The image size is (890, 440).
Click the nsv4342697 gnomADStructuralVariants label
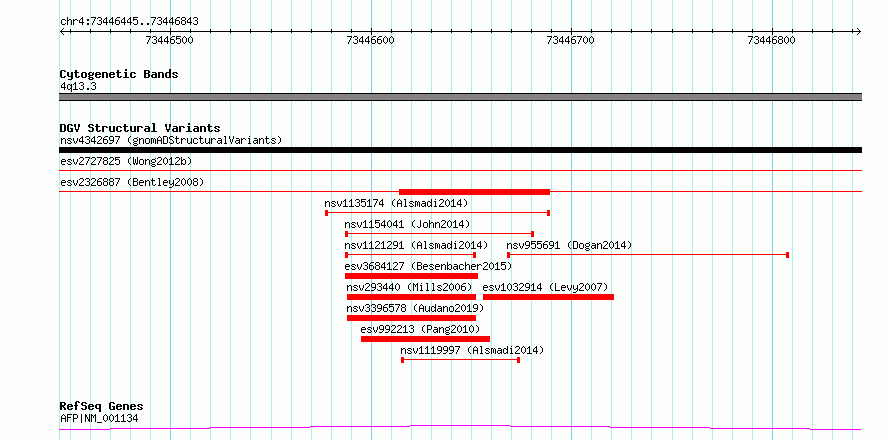click(171, 140)
